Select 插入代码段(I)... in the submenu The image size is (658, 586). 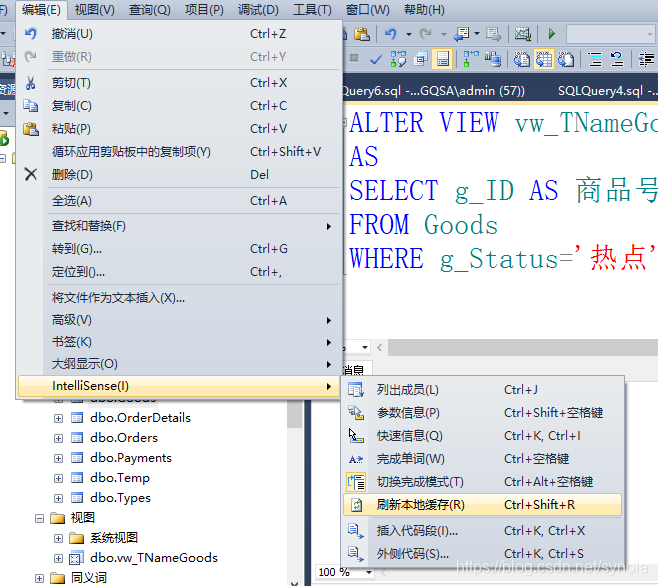click(482, 531)
